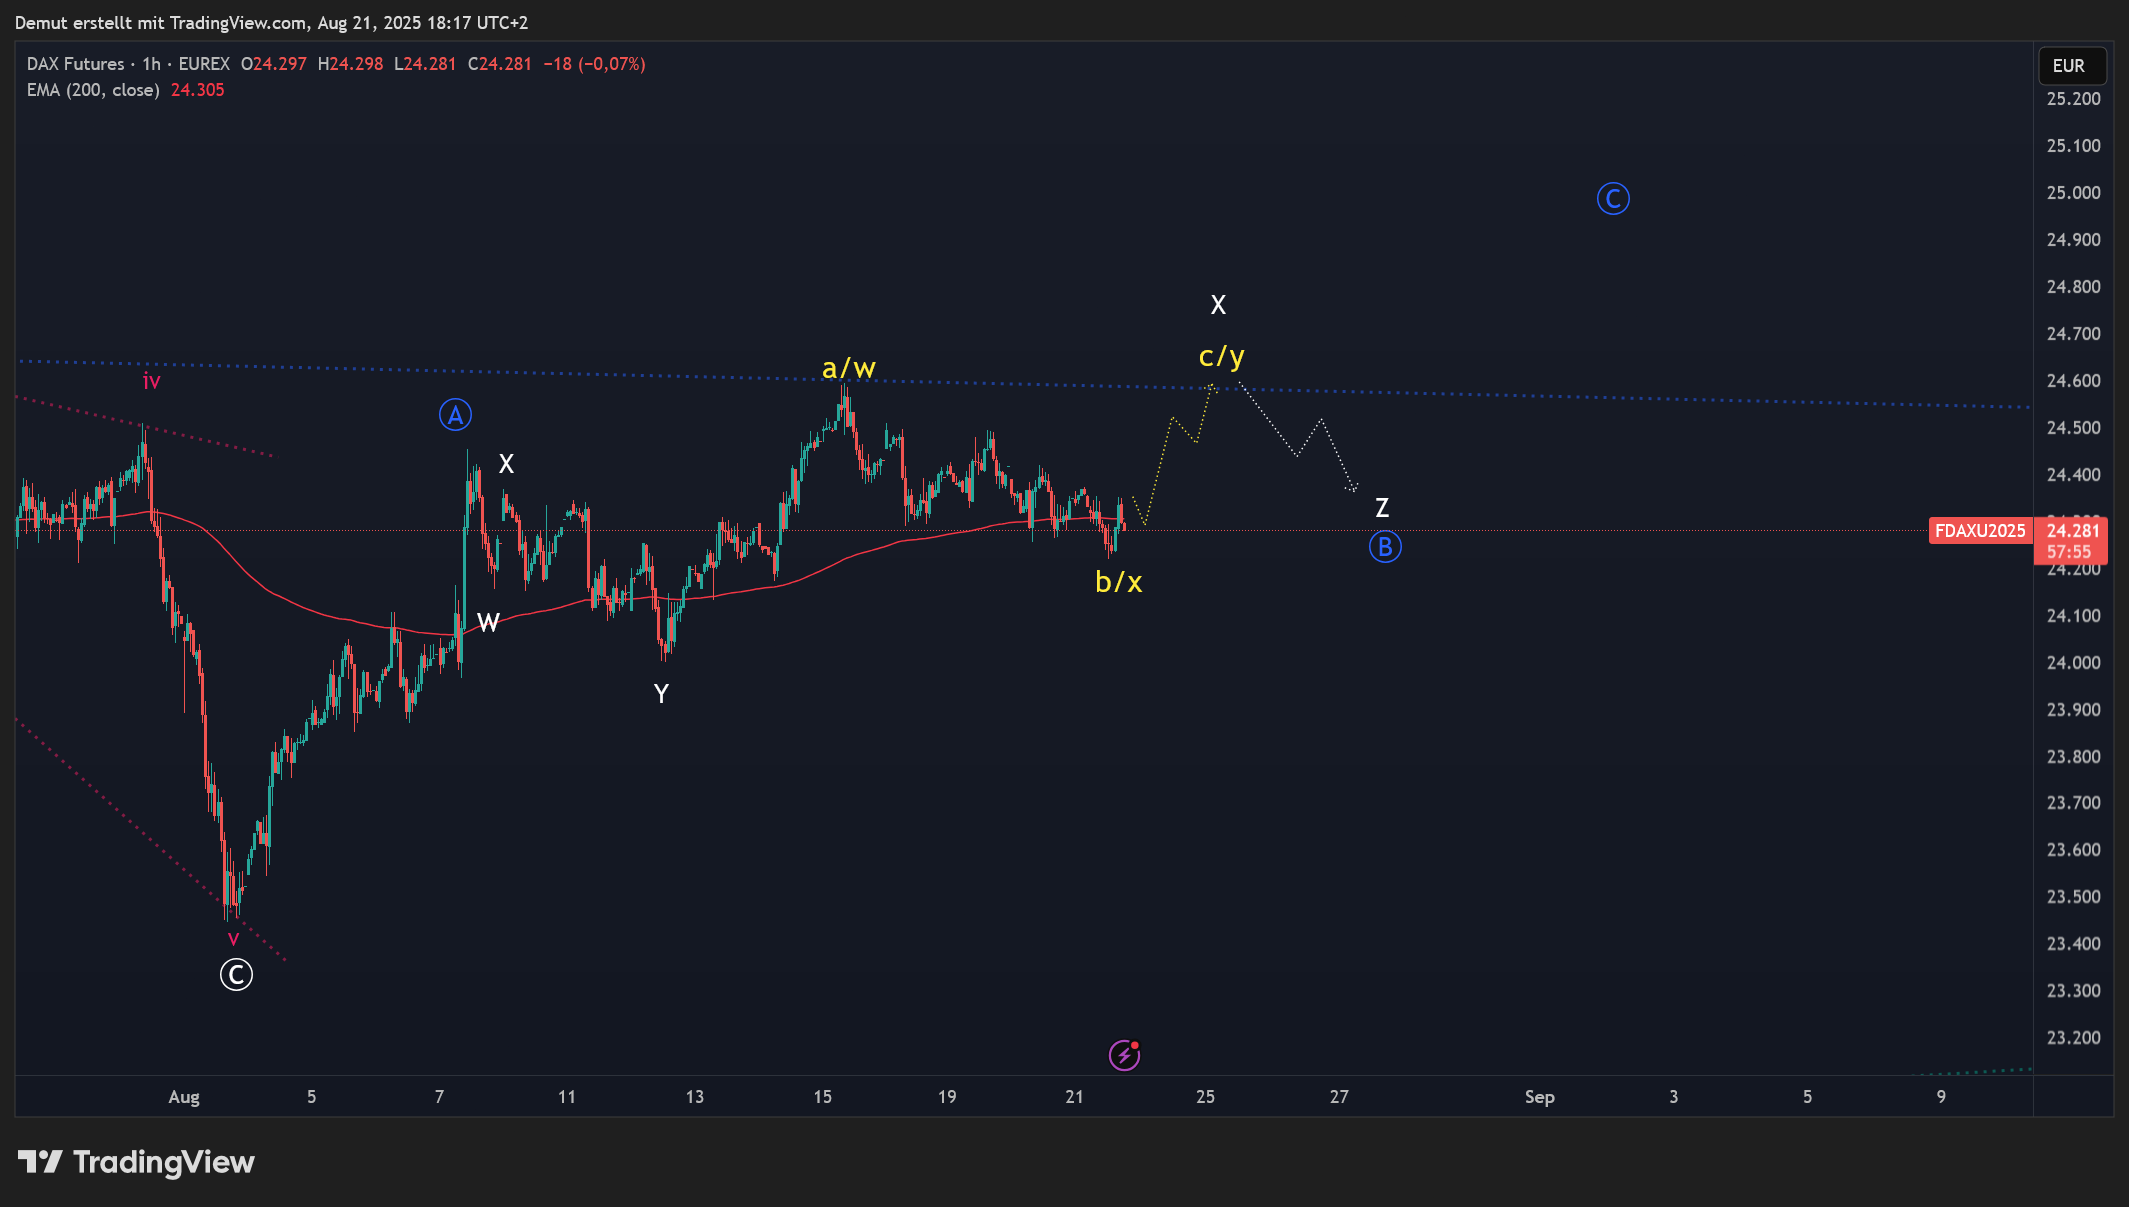Click the DAX Futures symbol title
The width and height of the screenshot is (2129, 1207).
76,64
